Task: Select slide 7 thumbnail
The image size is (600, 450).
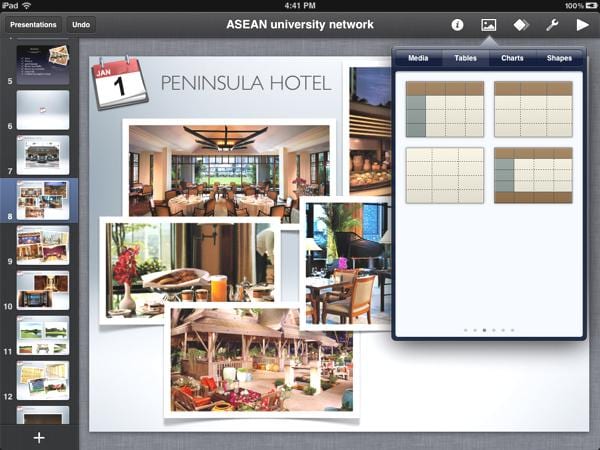Action: pos(43,155)
